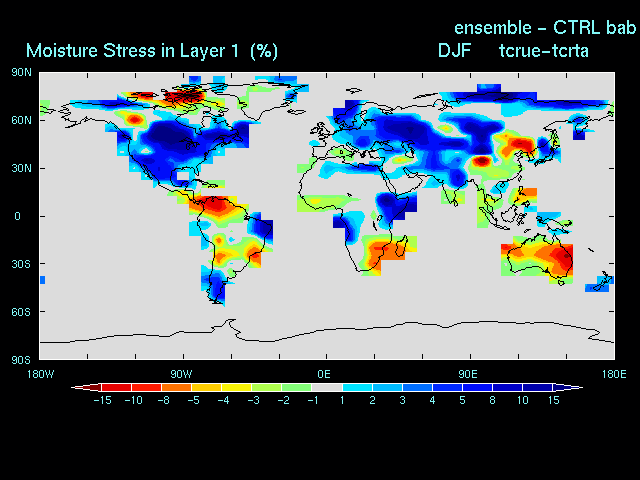Screen dimensions: 640x480
Task: Click the dark blue swatch between 10 and 15
Action: click(x=537, y=386)
